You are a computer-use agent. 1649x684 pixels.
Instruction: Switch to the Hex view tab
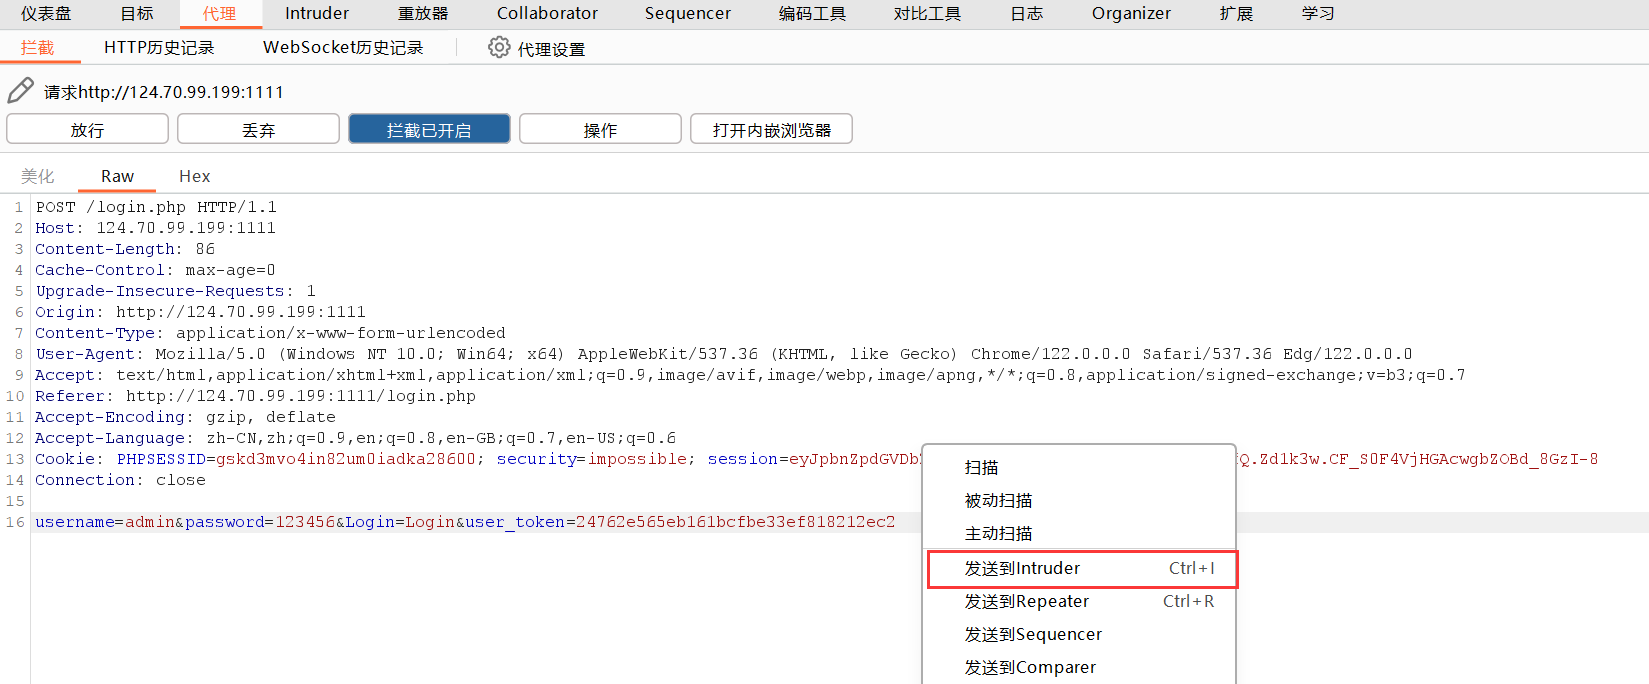(194, 176)
